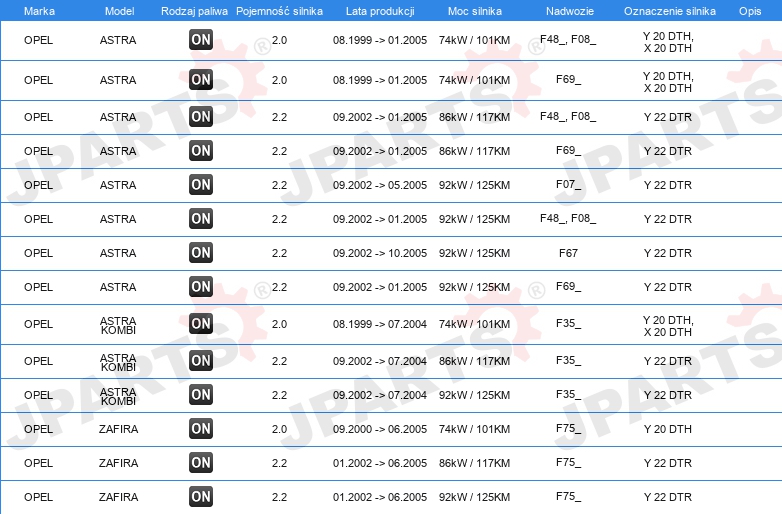Click ON icon for Astra Kombi 92kW / 125KM

pyautogui.click(x=201, y=394)
